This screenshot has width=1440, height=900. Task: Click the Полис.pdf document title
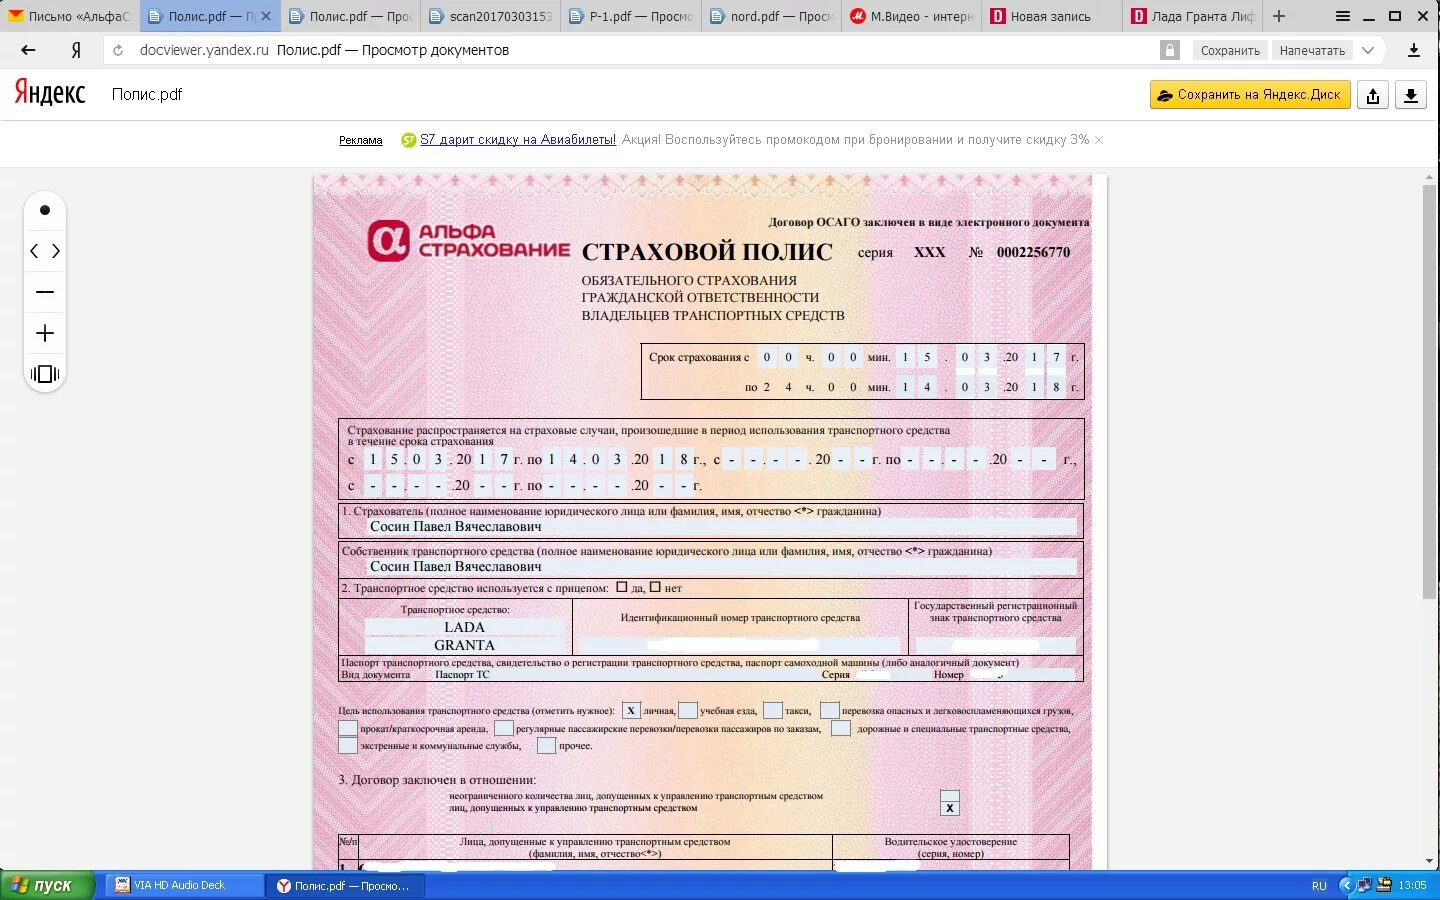pyautogui.click(x=147, y=94)
